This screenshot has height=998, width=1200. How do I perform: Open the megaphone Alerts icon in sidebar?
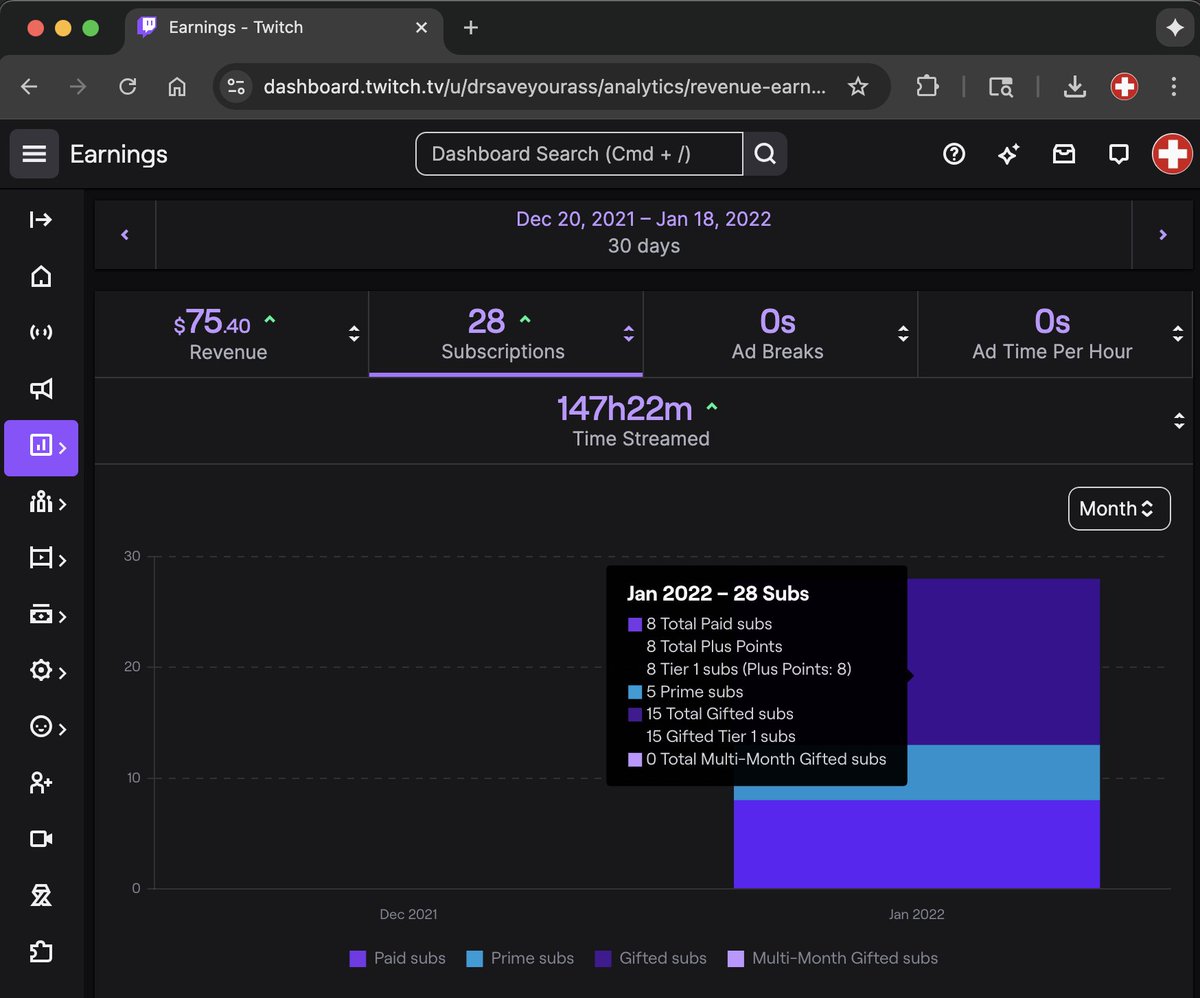pos(41,389)
